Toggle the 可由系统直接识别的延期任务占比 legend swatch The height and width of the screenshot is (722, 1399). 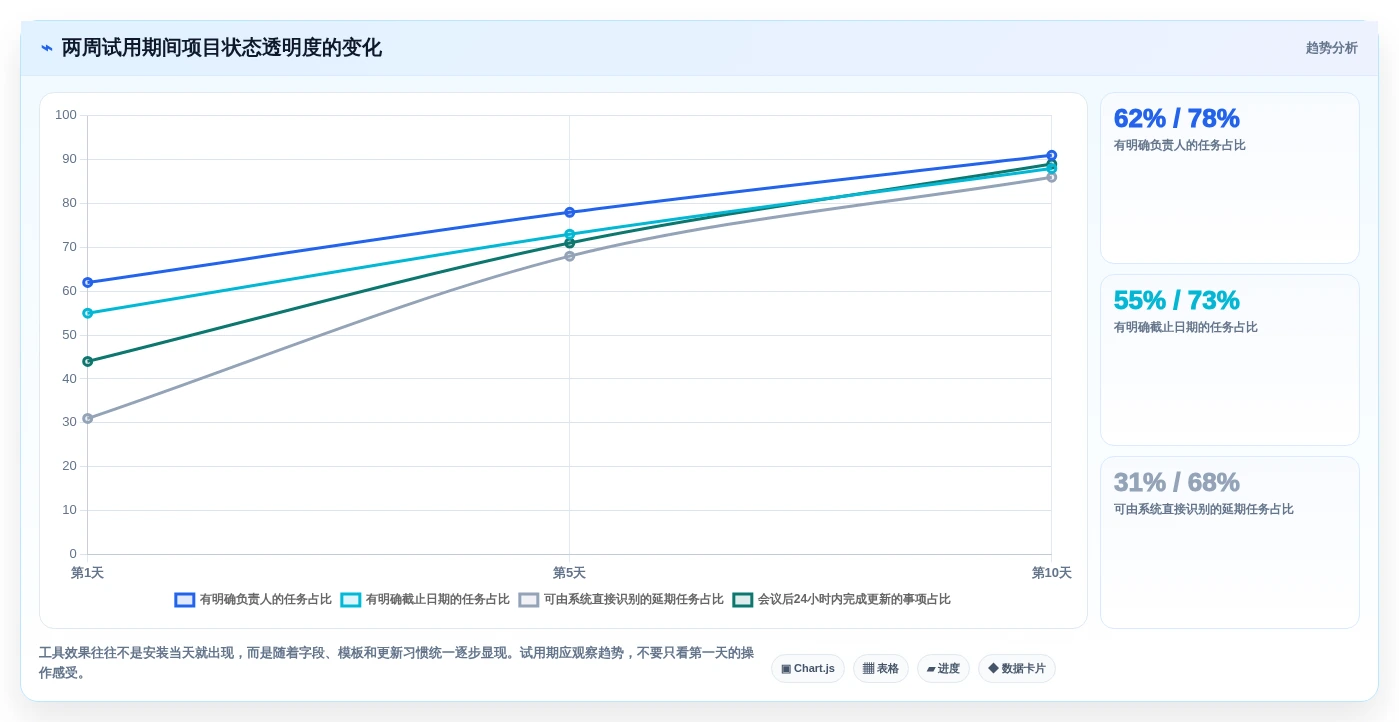[528, 600]
